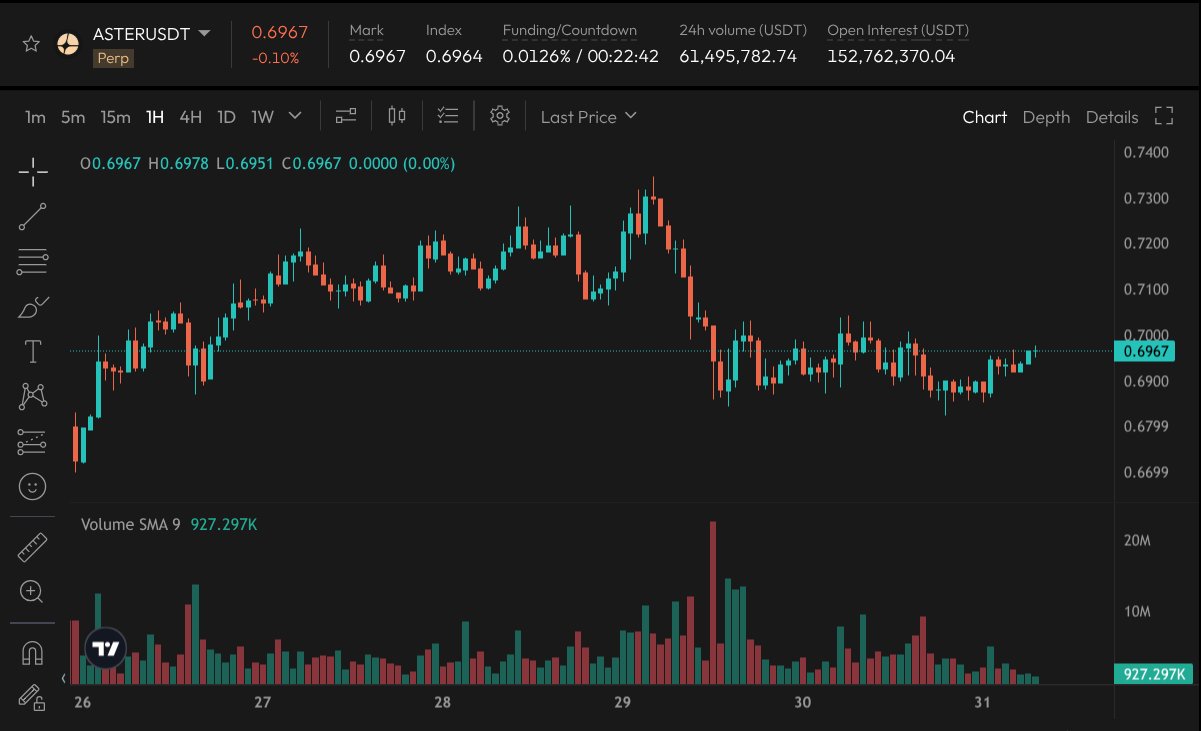Select the 4H timeframe
Image resolution: width=1201 pixels, height=731 pixels.
point(190,117)
